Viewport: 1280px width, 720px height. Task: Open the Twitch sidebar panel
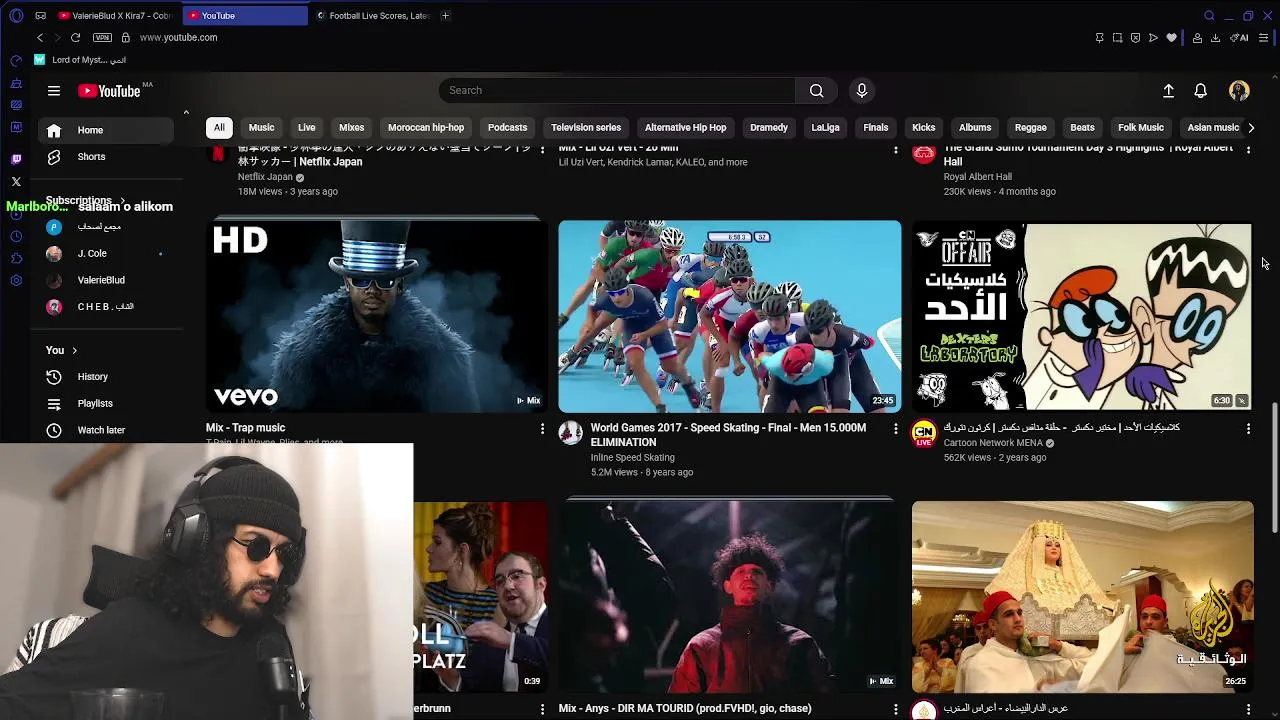pos(16,159)
